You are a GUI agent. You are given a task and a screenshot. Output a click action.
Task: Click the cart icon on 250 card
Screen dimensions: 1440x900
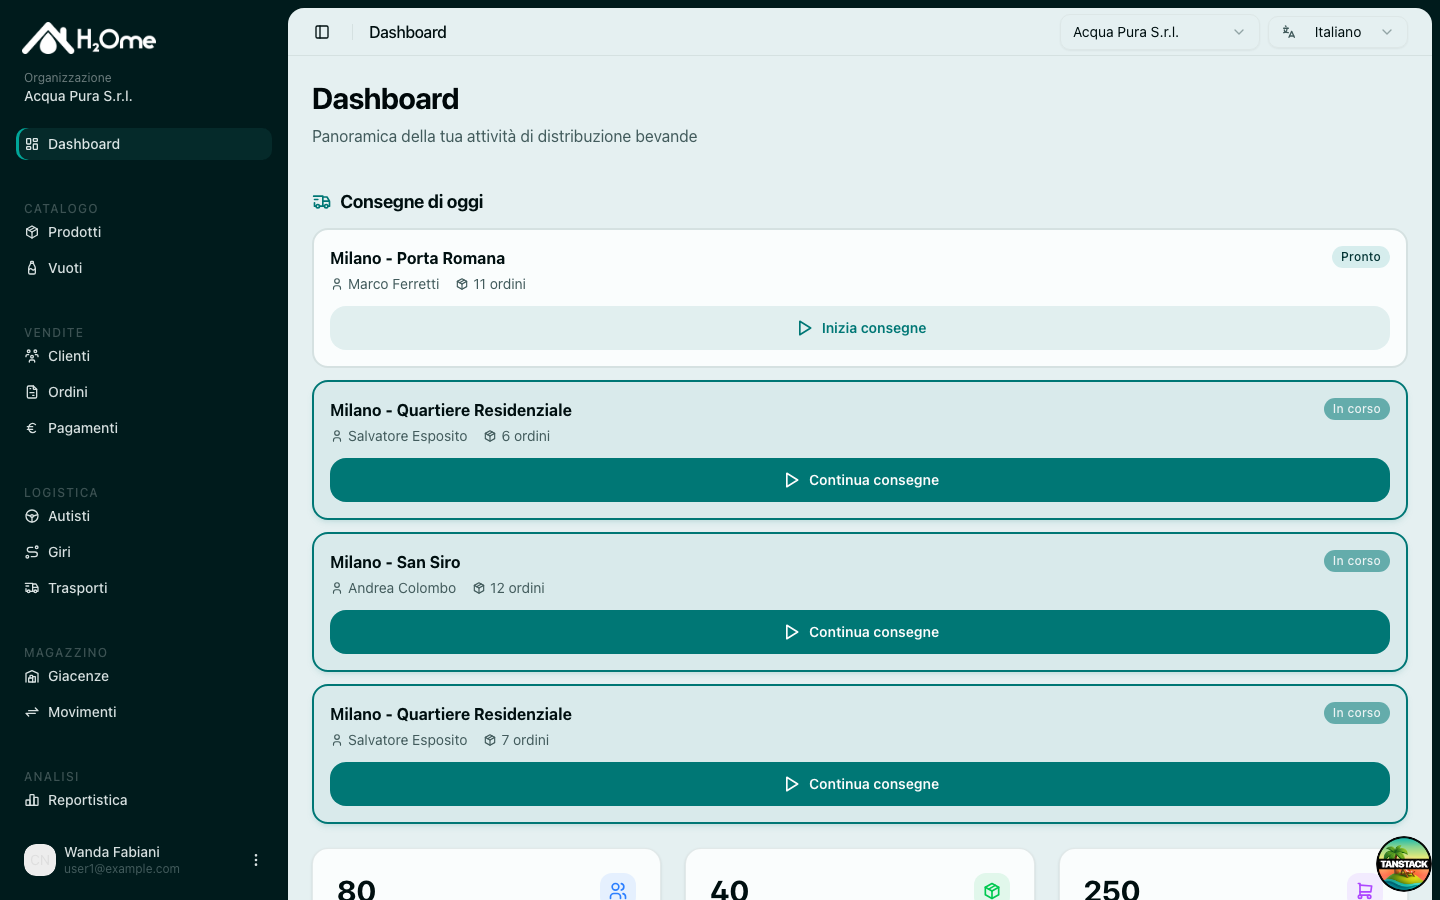point(1365,890)
